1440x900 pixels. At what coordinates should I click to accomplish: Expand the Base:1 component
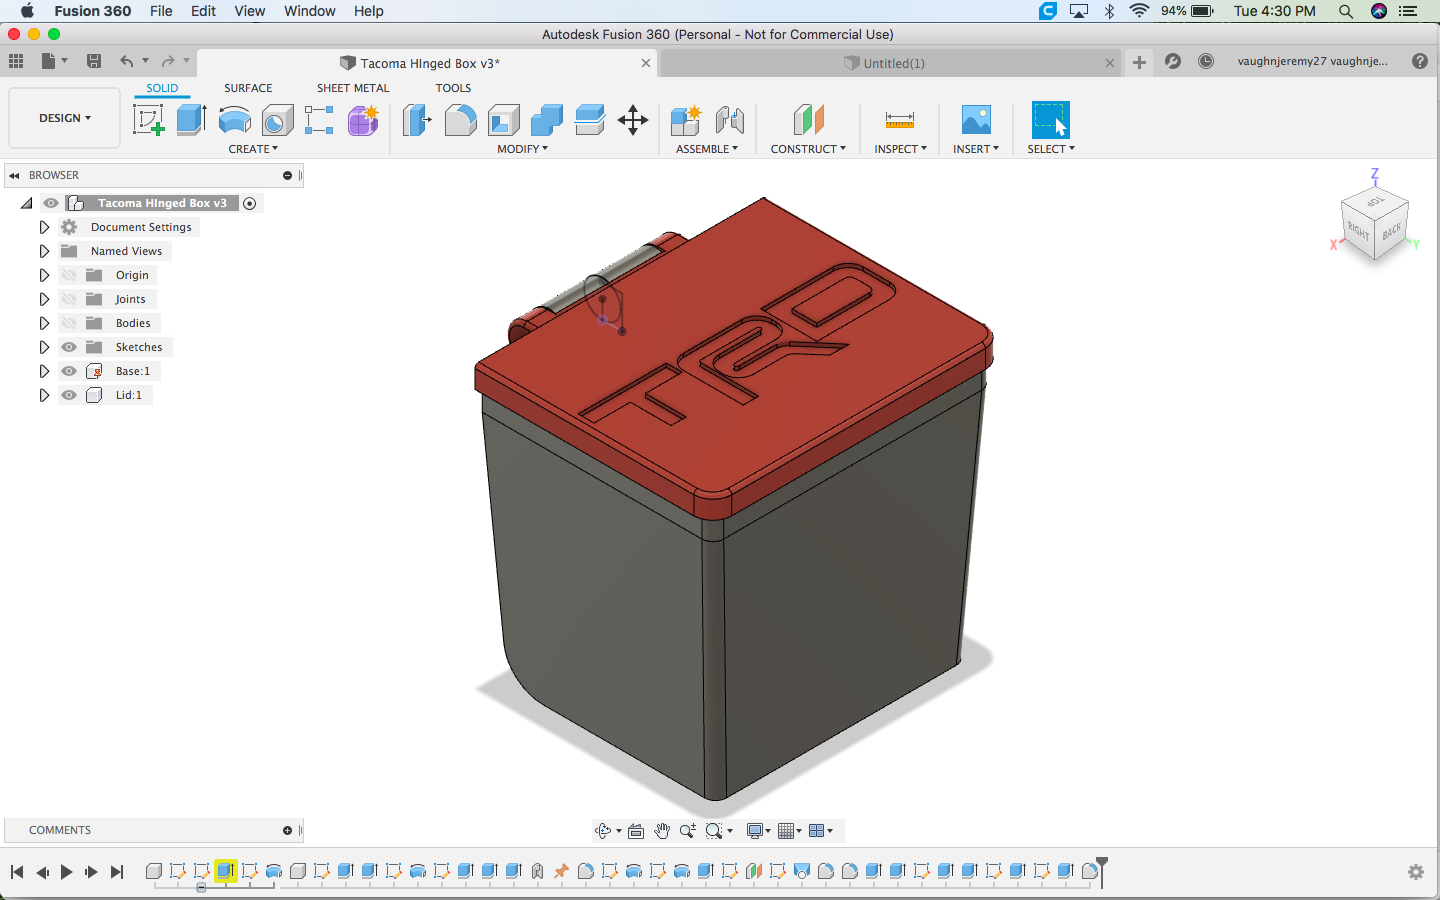[x=44, y=371]
